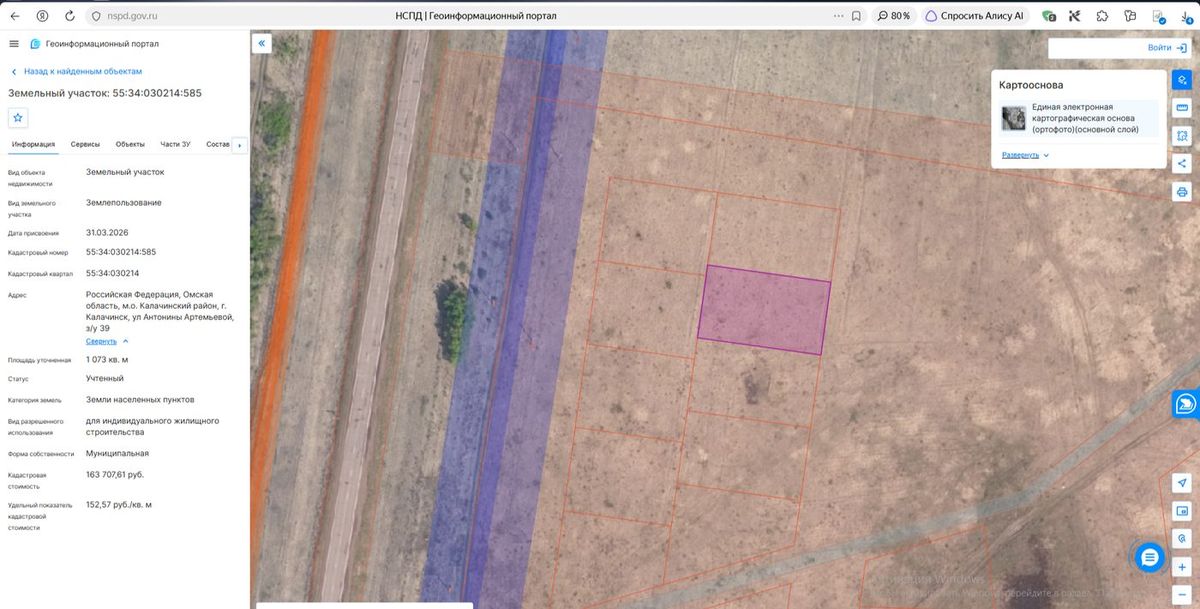Select the orthophoto base layer thumbnail
The height and width of the screenshot is (609, 1200).
[1014, 119]
